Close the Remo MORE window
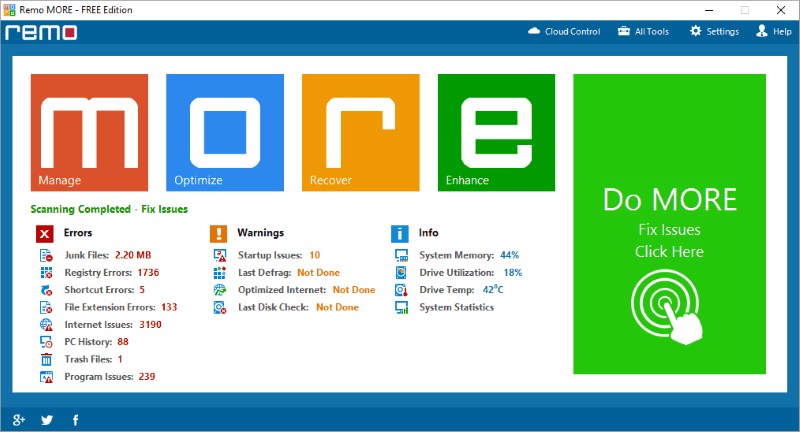This screenshot has height=432, width=800. pyautogui.click(x=781, y=10)
